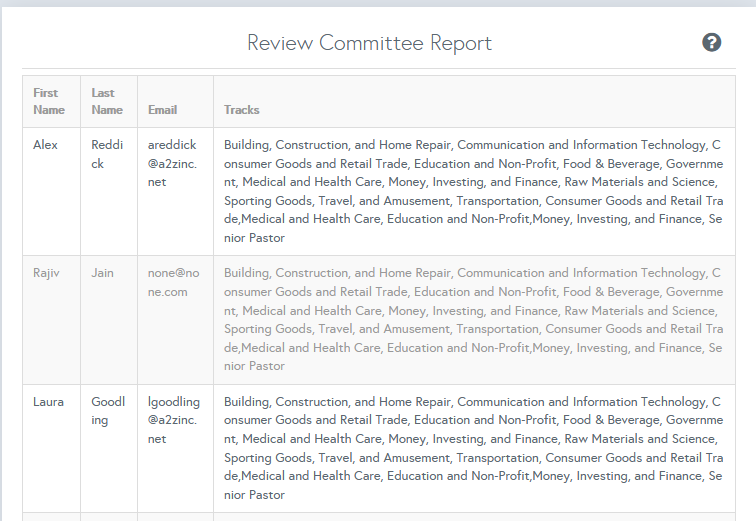Click the Reddick last name cell

click(x=107, y=154)
